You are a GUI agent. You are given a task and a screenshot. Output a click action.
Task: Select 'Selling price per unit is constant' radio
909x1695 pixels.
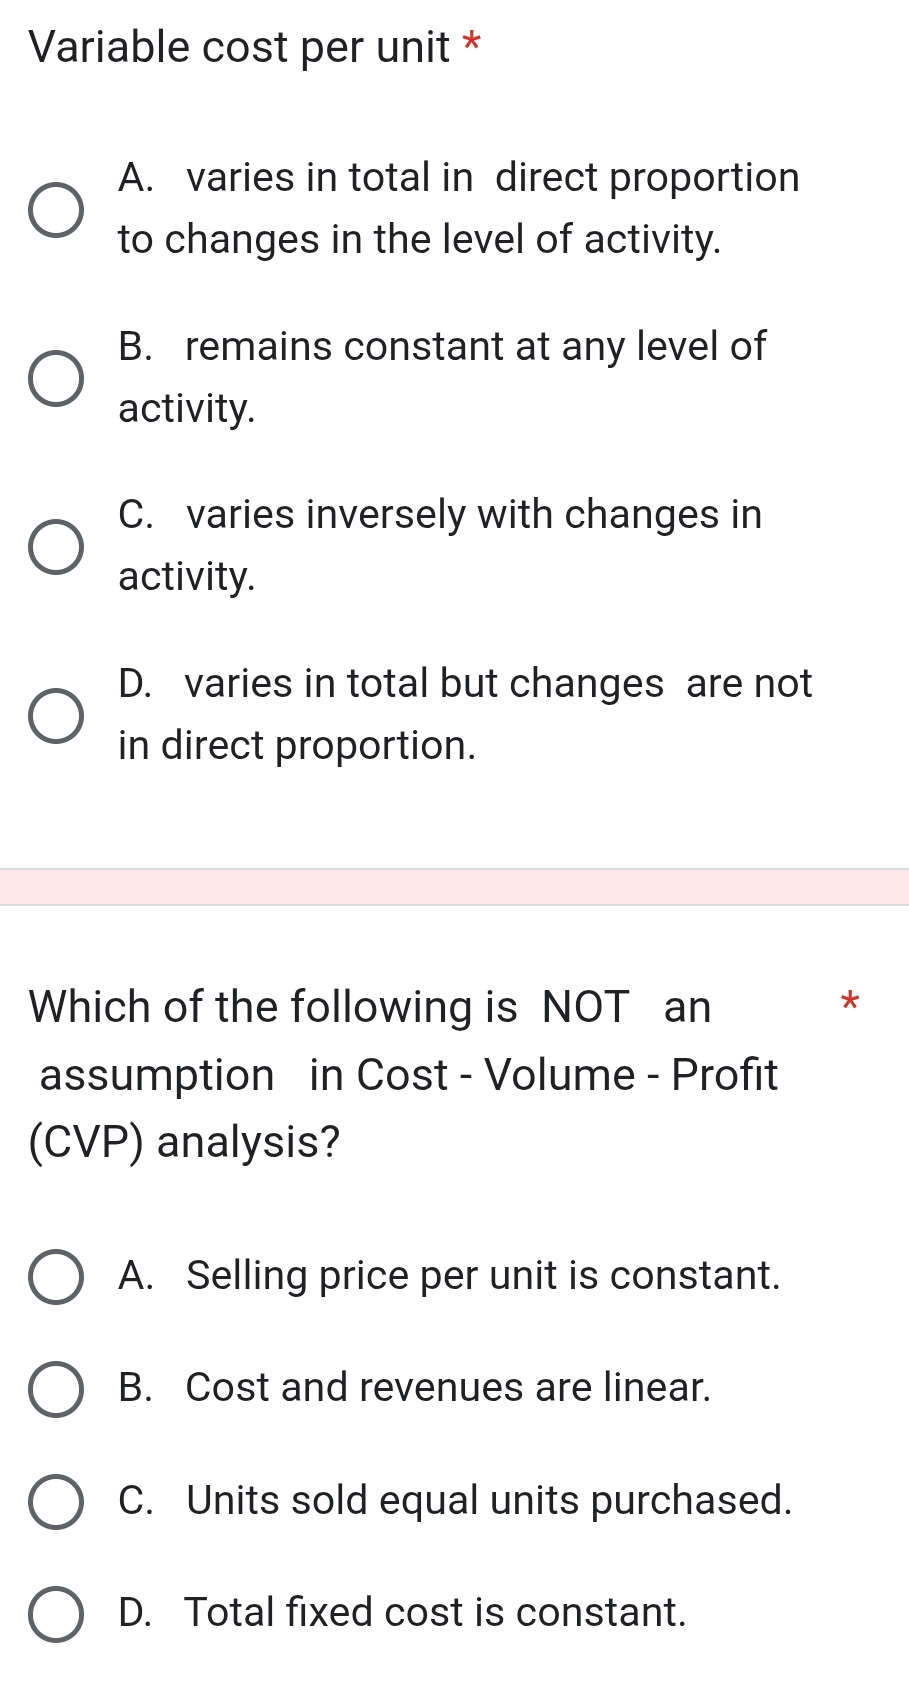[55, 1277]
